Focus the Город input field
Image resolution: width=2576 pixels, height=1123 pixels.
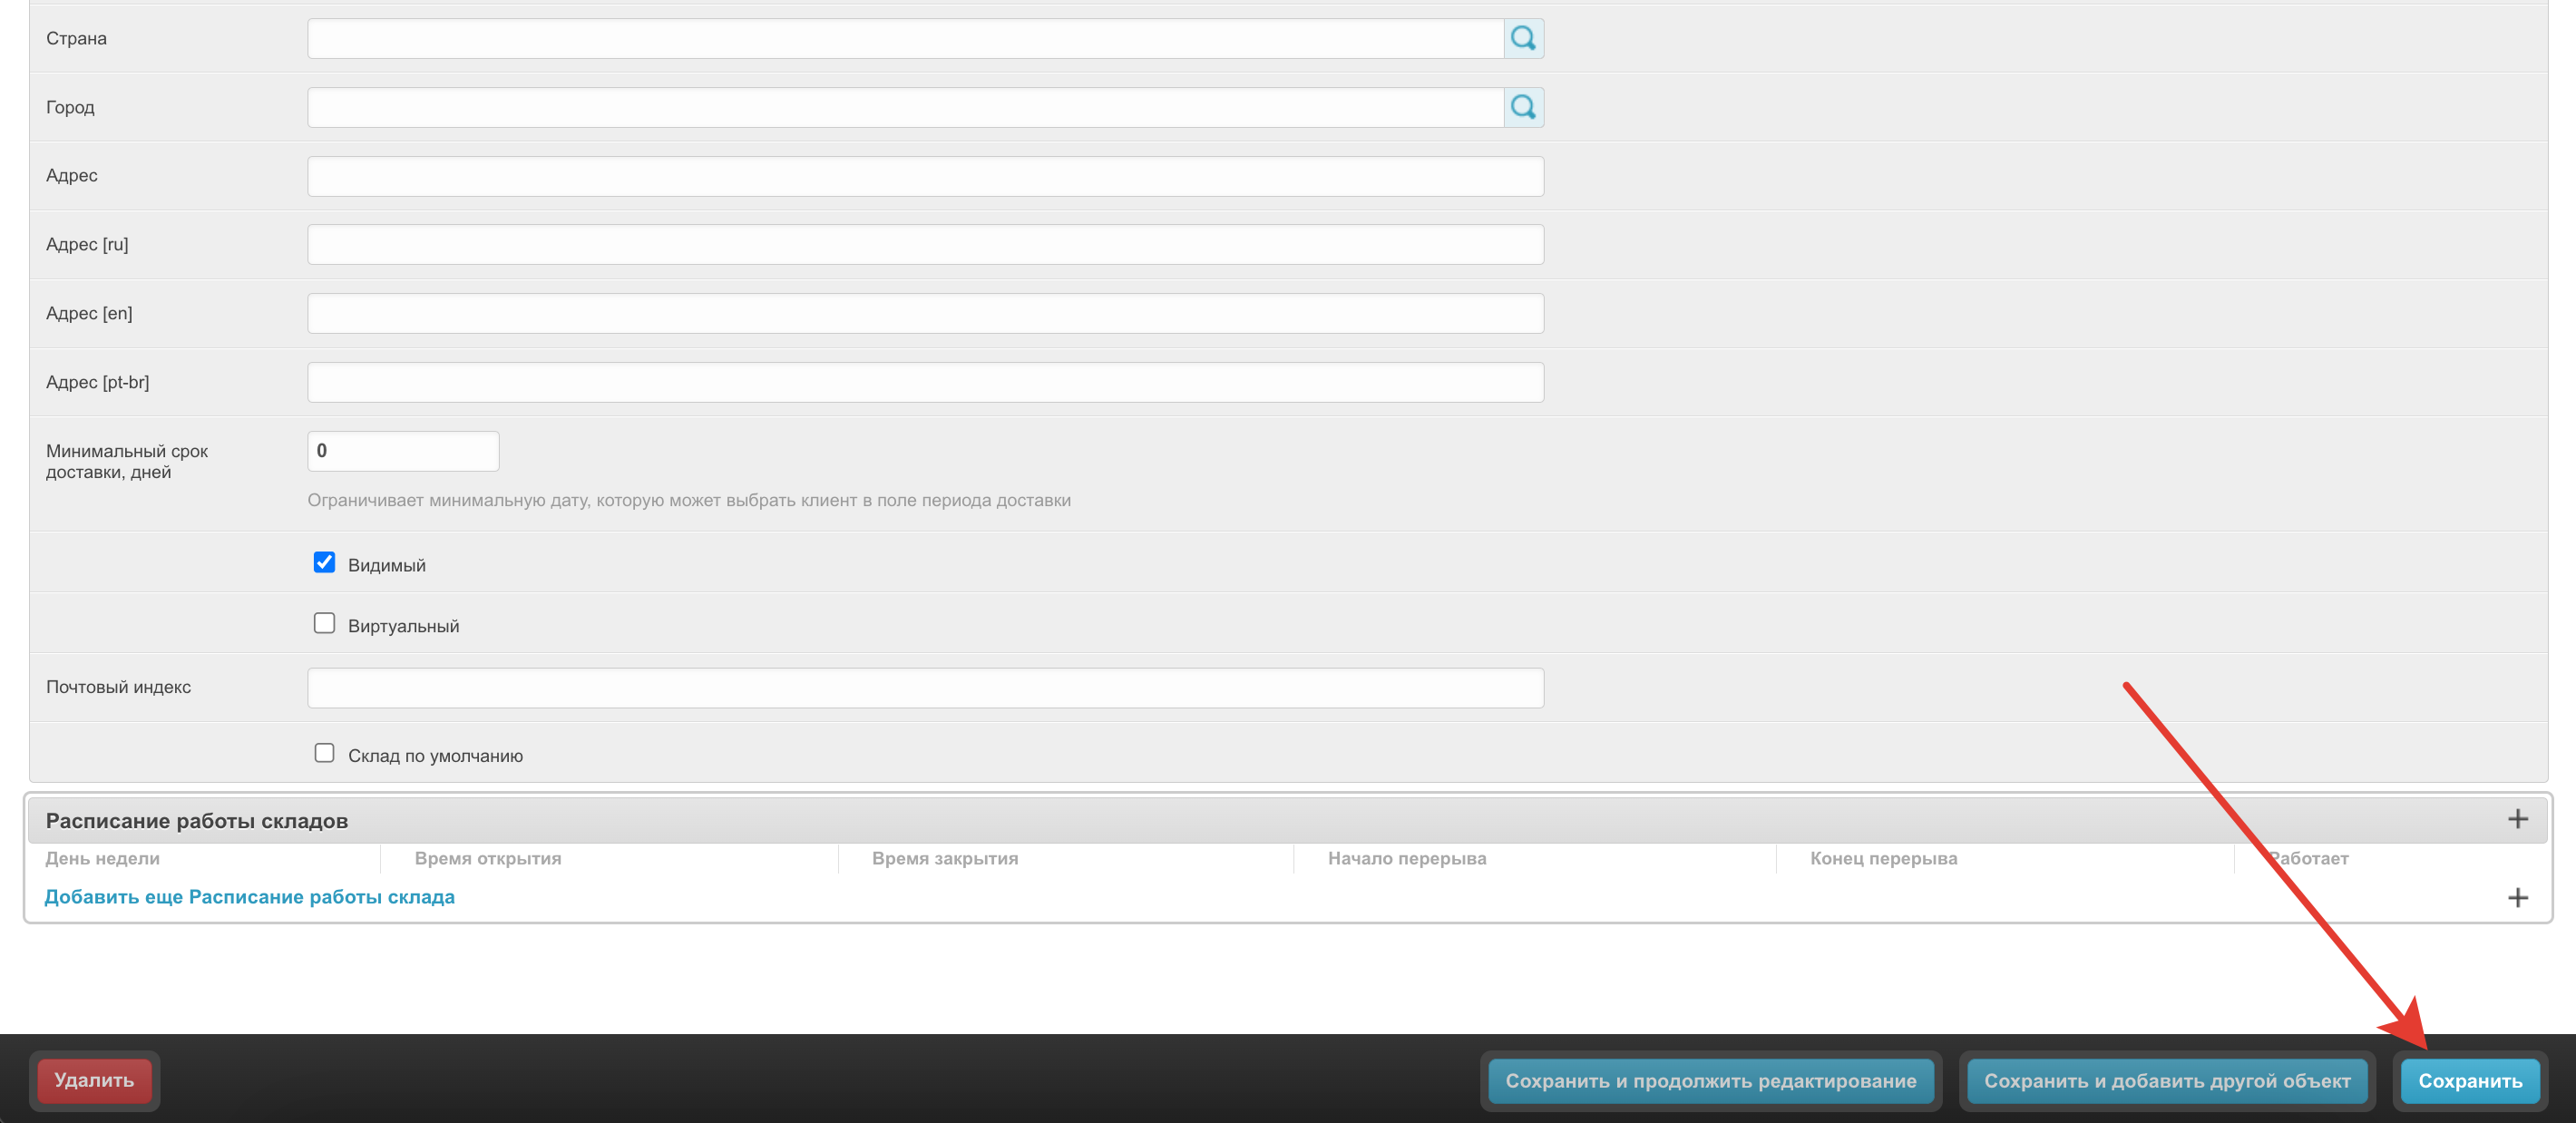[x=905, y=107]
